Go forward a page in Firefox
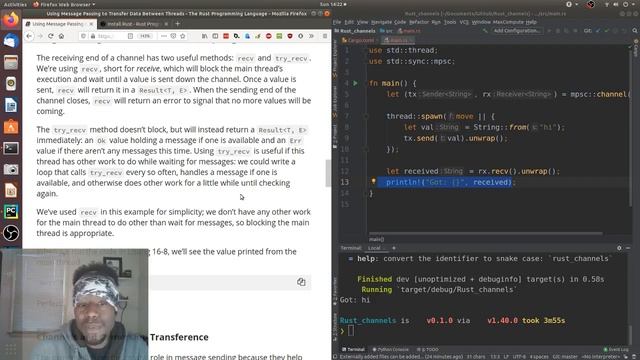Screen dimensions: 640x360 pos(40,36)
